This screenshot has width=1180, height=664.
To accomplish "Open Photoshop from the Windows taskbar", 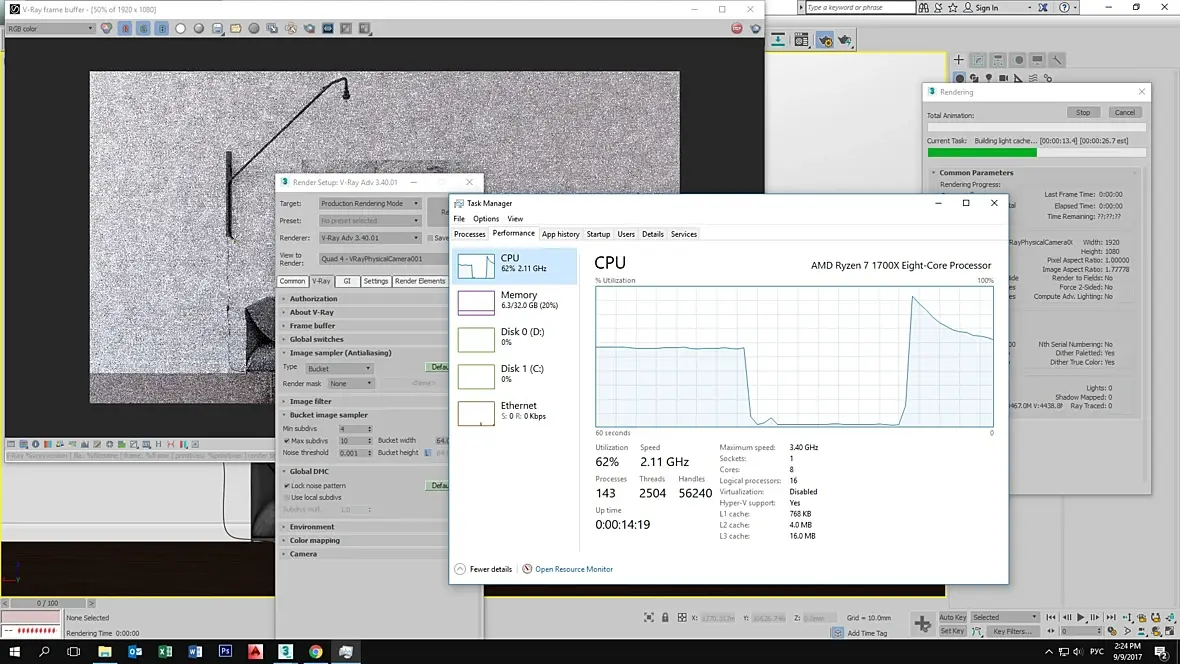I will 225,651.
